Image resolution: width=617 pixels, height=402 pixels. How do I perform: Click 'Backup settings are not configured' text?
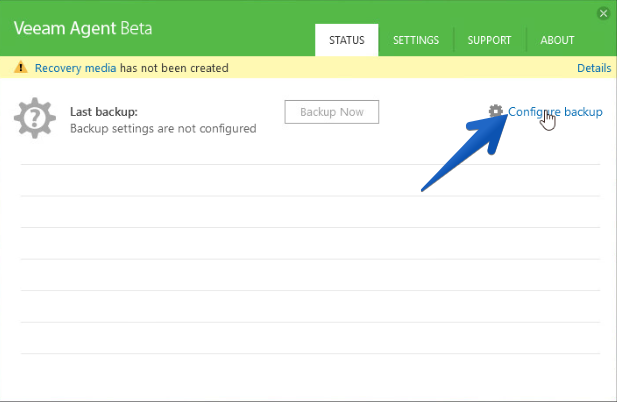pyautogui.click(x=163, y=129)
